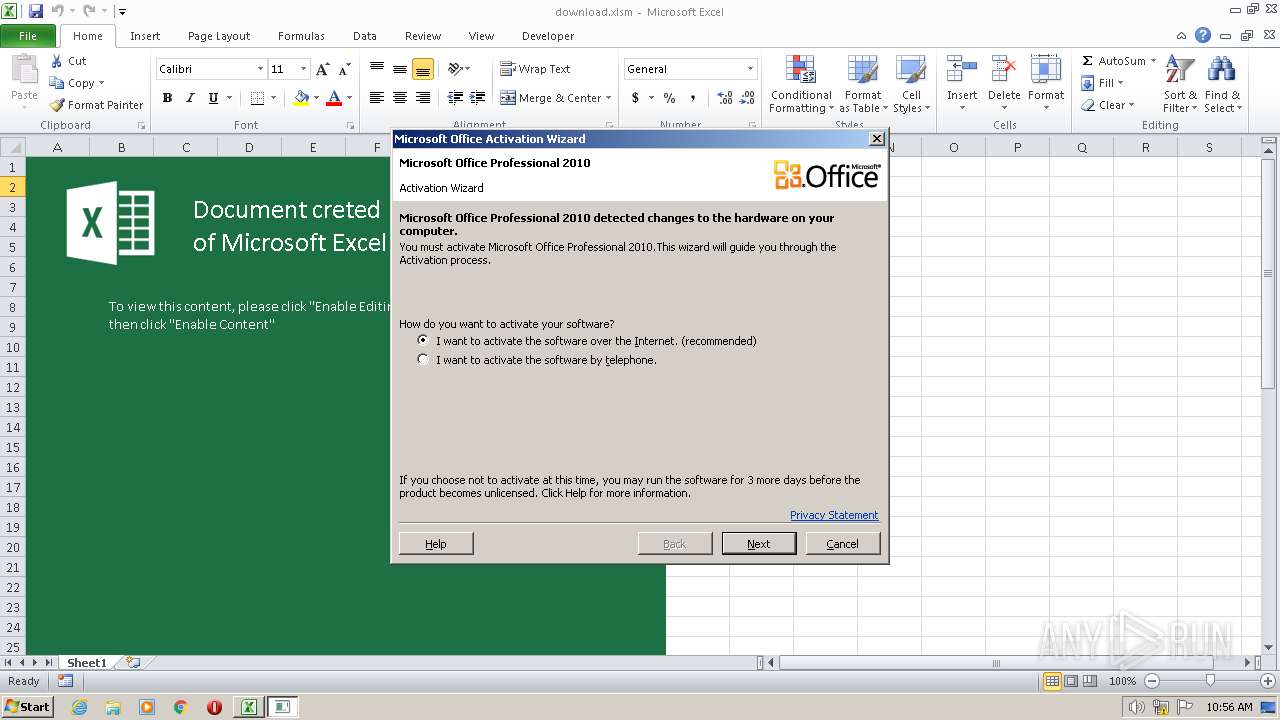Apply bold formatting

(x=167, y=98)
